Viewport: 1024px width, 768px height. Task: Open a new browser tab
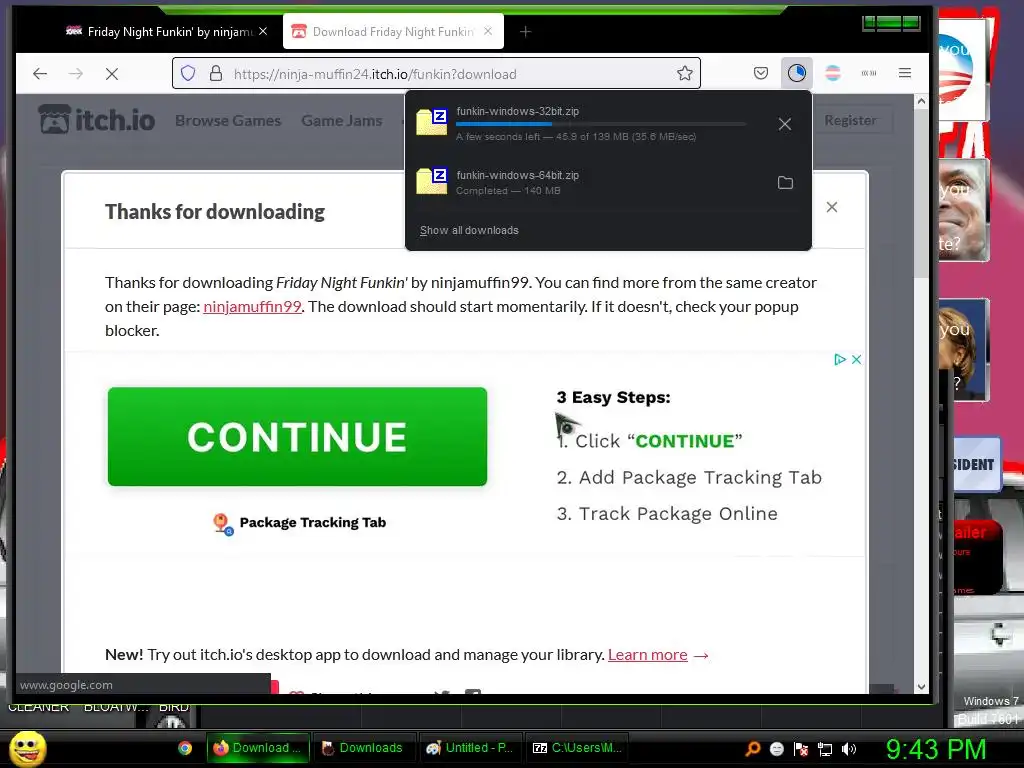[525, 31]
